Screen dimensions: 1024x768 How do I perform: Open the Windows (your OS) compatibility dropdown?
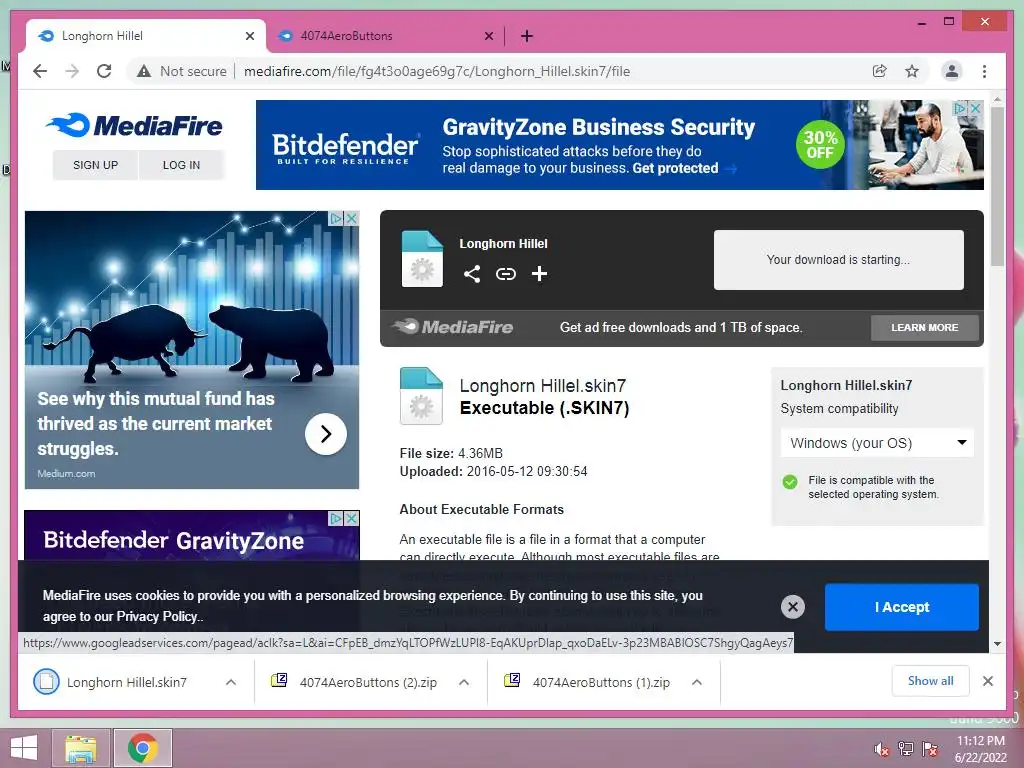877,443
